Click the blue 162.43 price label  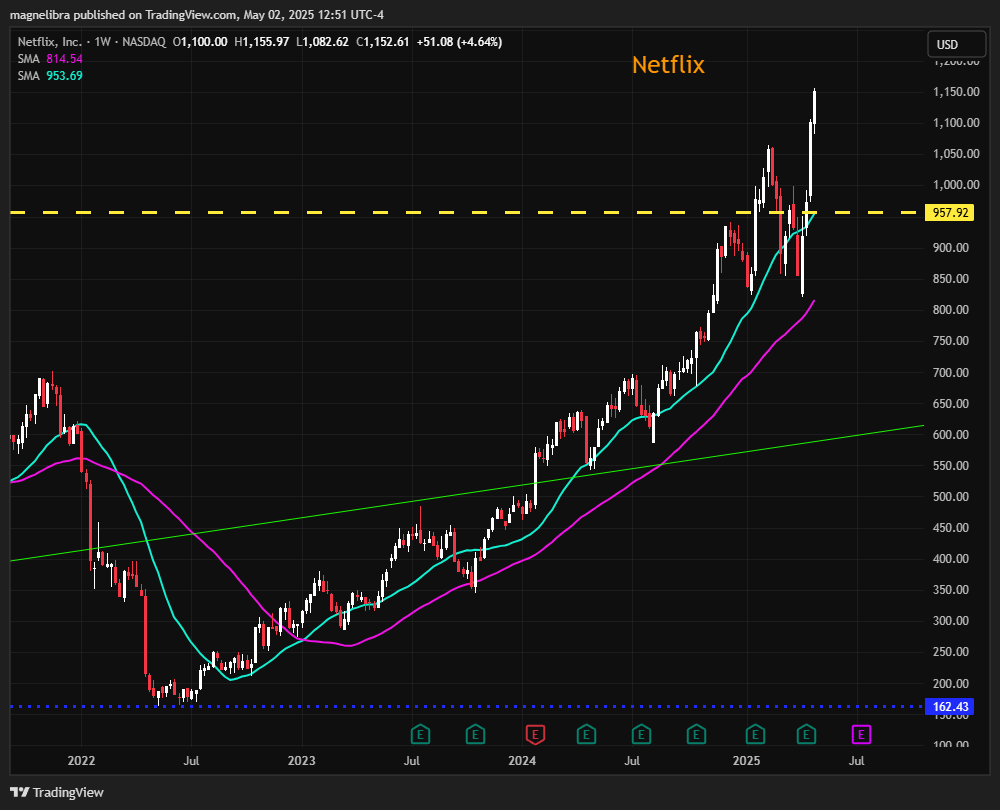coord(950,707)
